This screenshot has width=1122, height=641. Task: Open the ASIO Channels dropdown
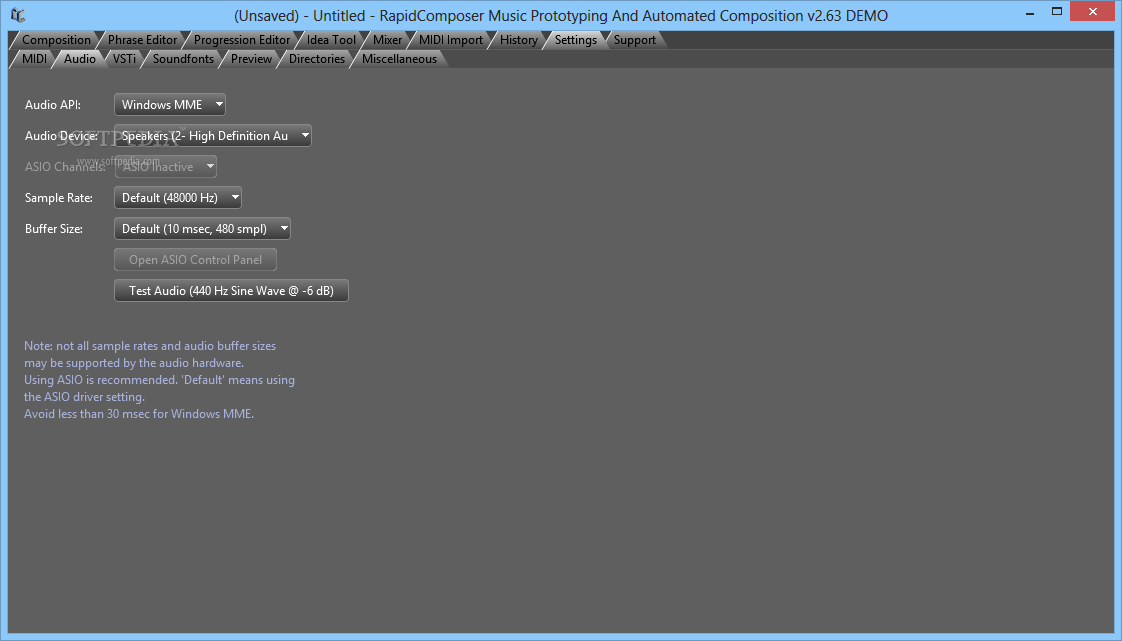coord(166,167)
